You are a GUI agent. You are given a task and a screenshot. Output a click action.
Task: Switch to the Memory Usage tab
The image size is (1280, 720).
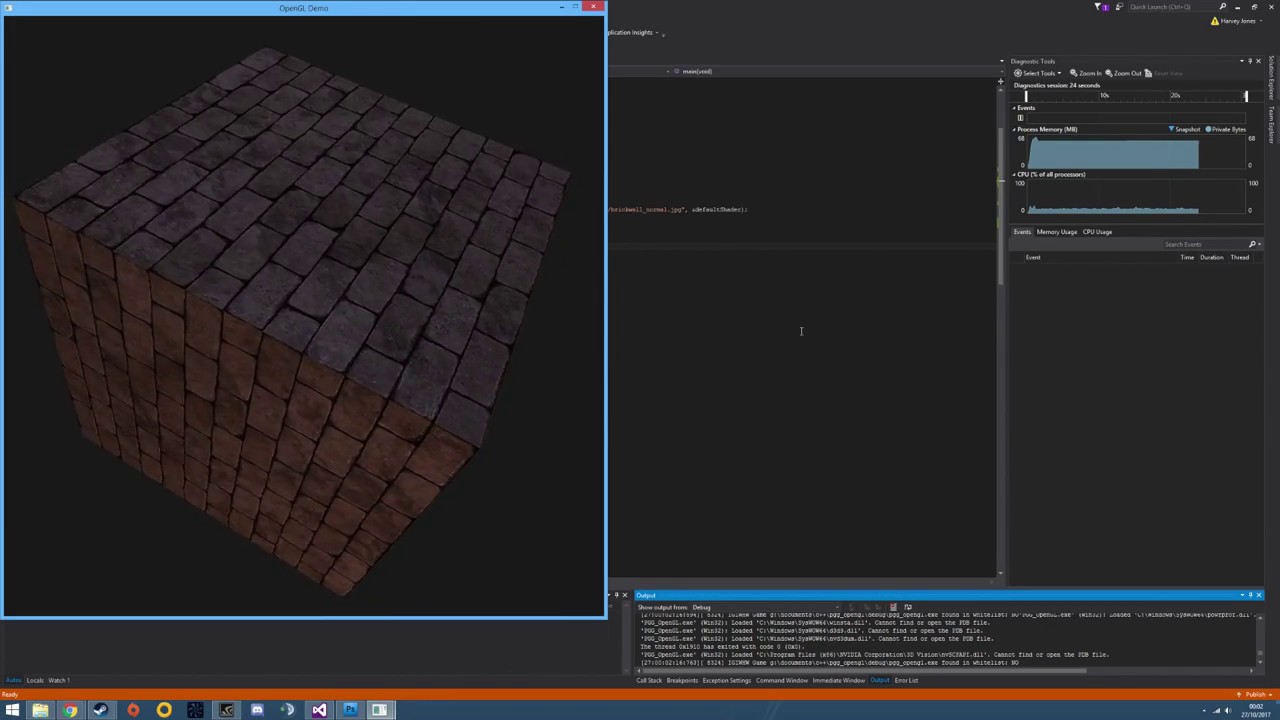(1056, 232)
